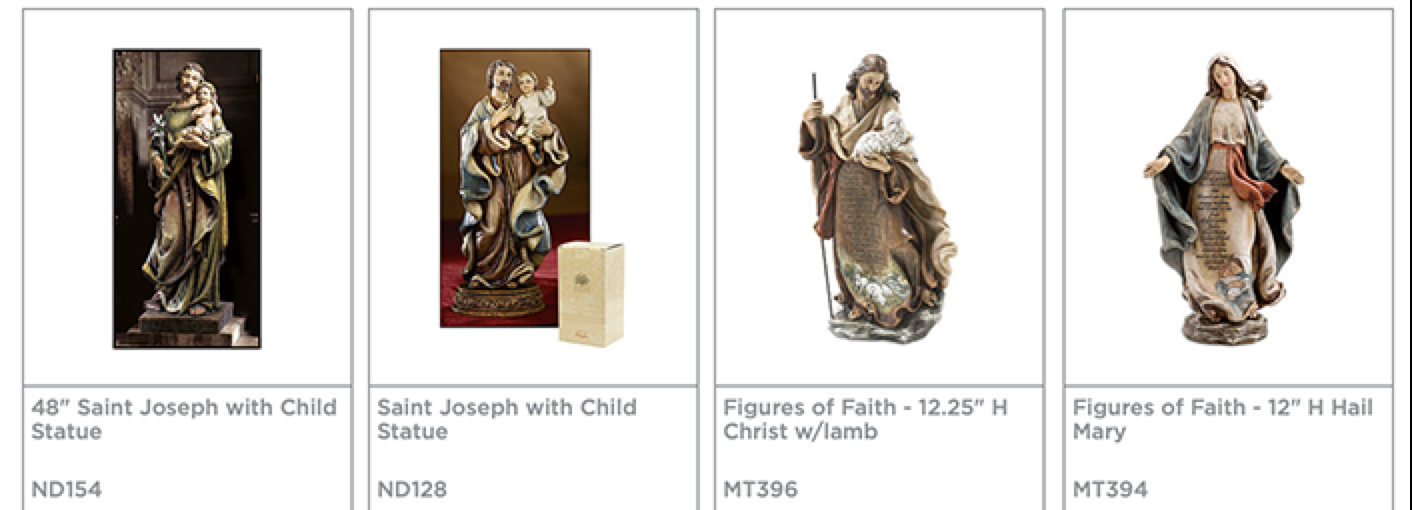Click the cream gift box beside the ND128 statue
The width and height of the screenshot is (1414, 510).
(x=592, y=294)
